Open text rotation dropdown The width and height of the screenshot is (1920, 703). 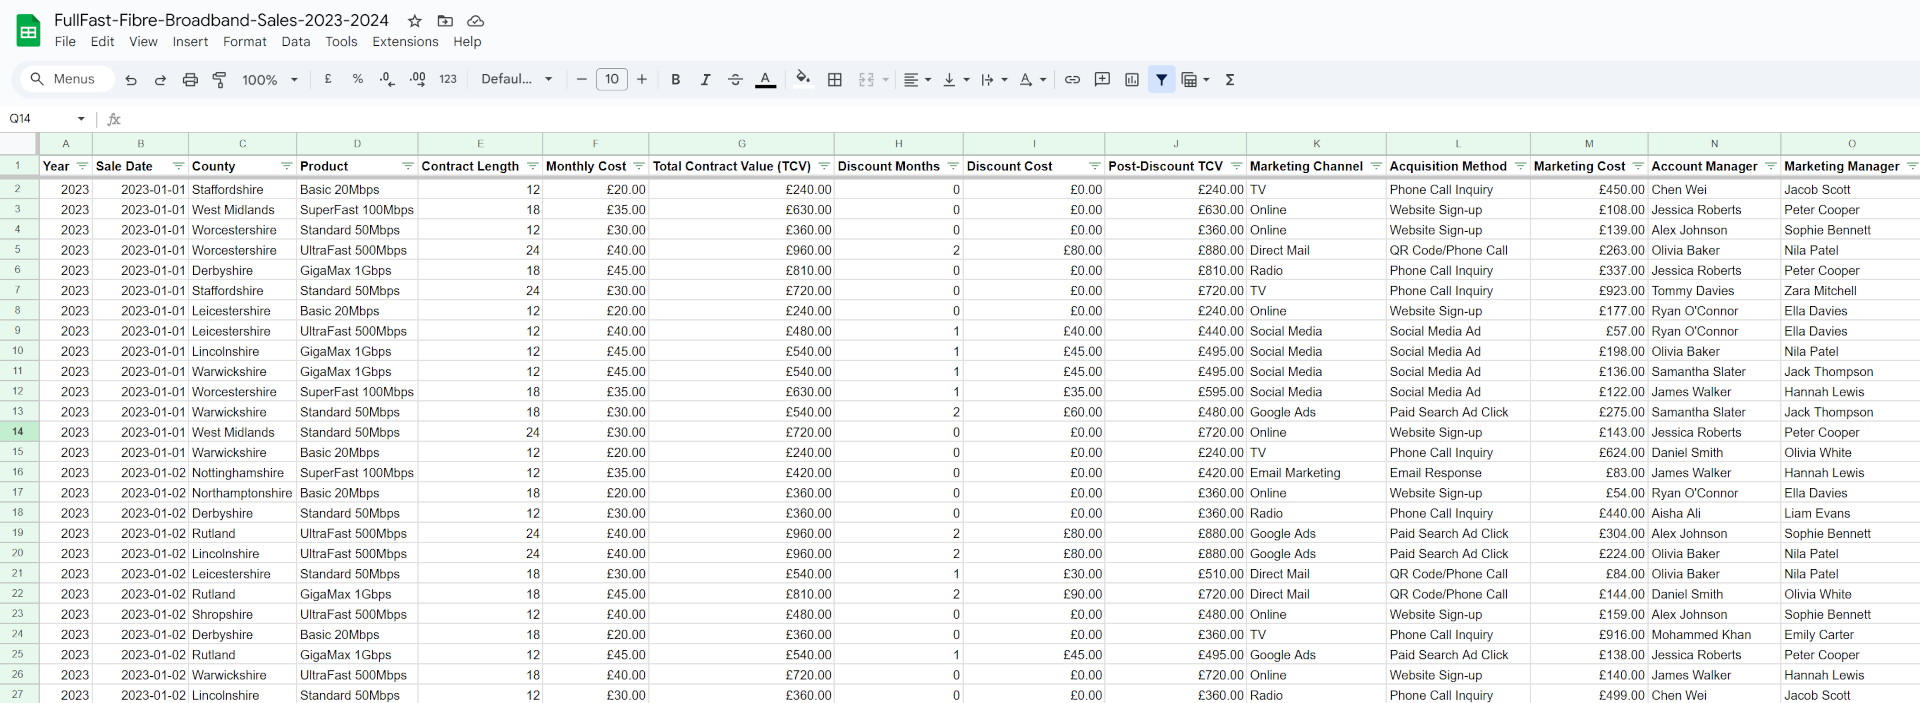click(x=1032, y=79)
